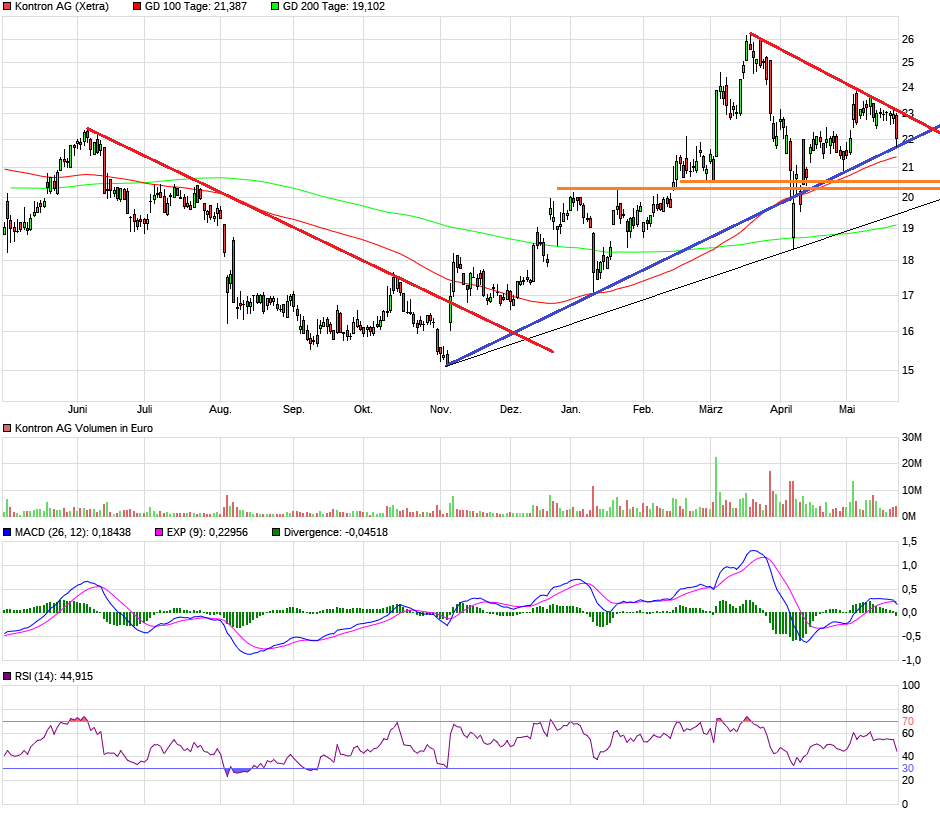Click the magenta EXP legend square
The height and width of the screenshot is (814, 940).
(159, 532)
